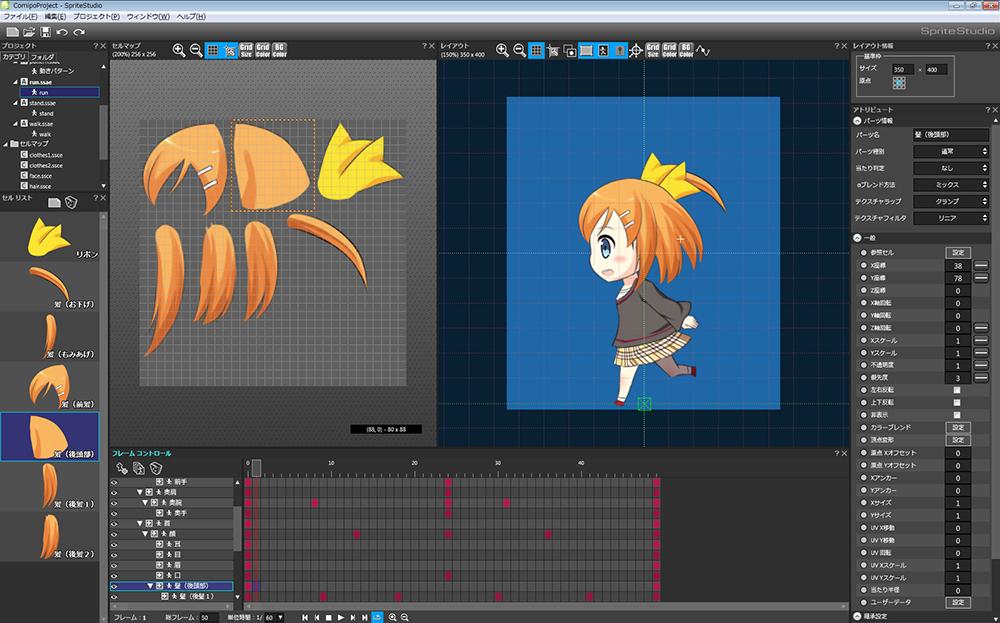The image size is (1000, 623).
Task: Open the ウィンドウ(W) menu
Action: 148,17
